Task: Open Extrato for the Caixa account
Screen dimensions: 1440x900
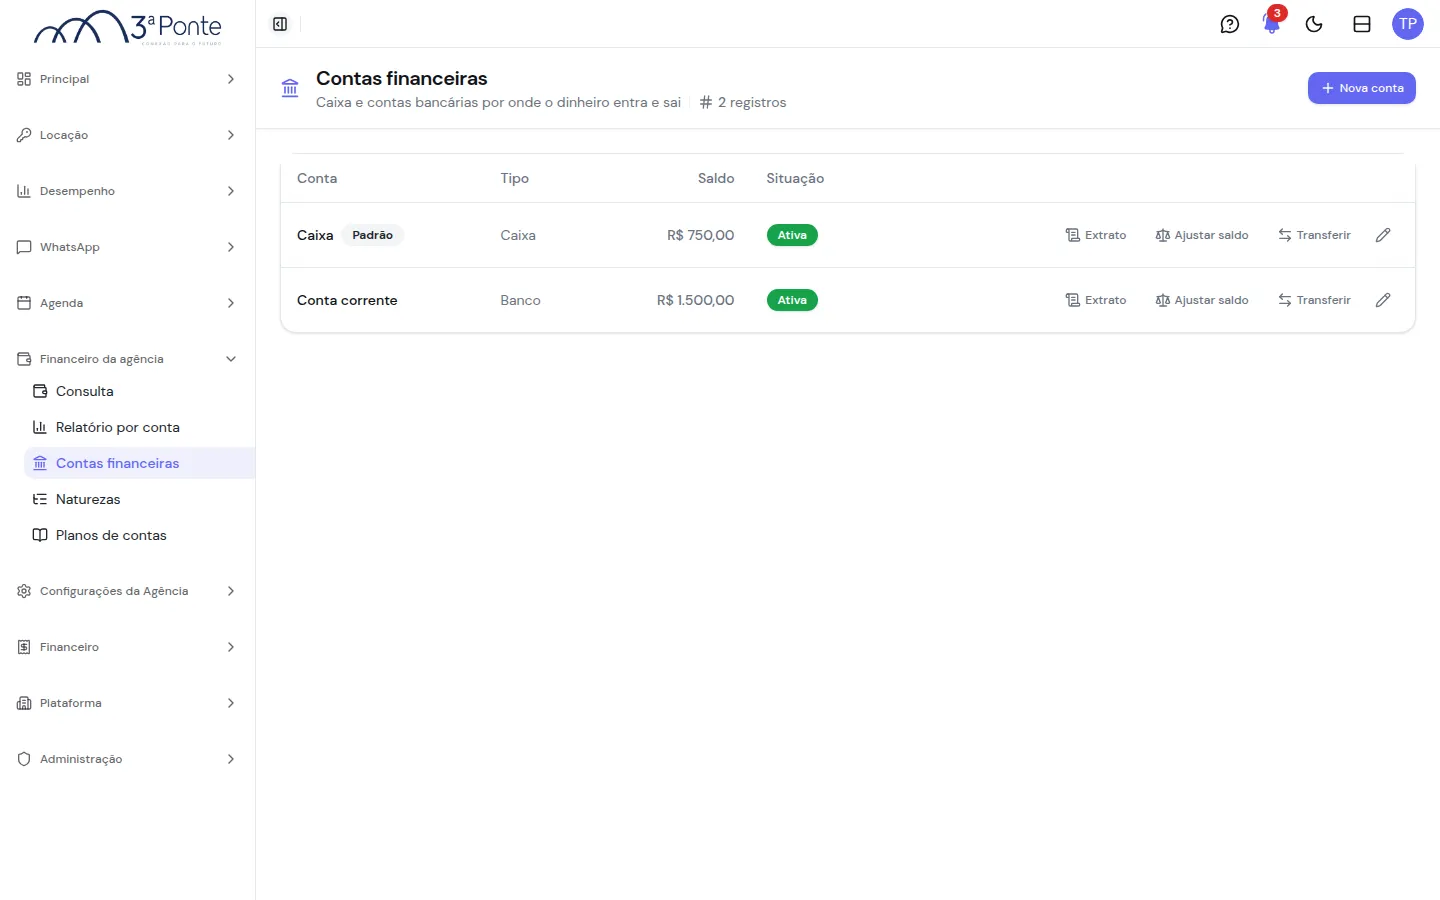Action: coord(1096,235)
